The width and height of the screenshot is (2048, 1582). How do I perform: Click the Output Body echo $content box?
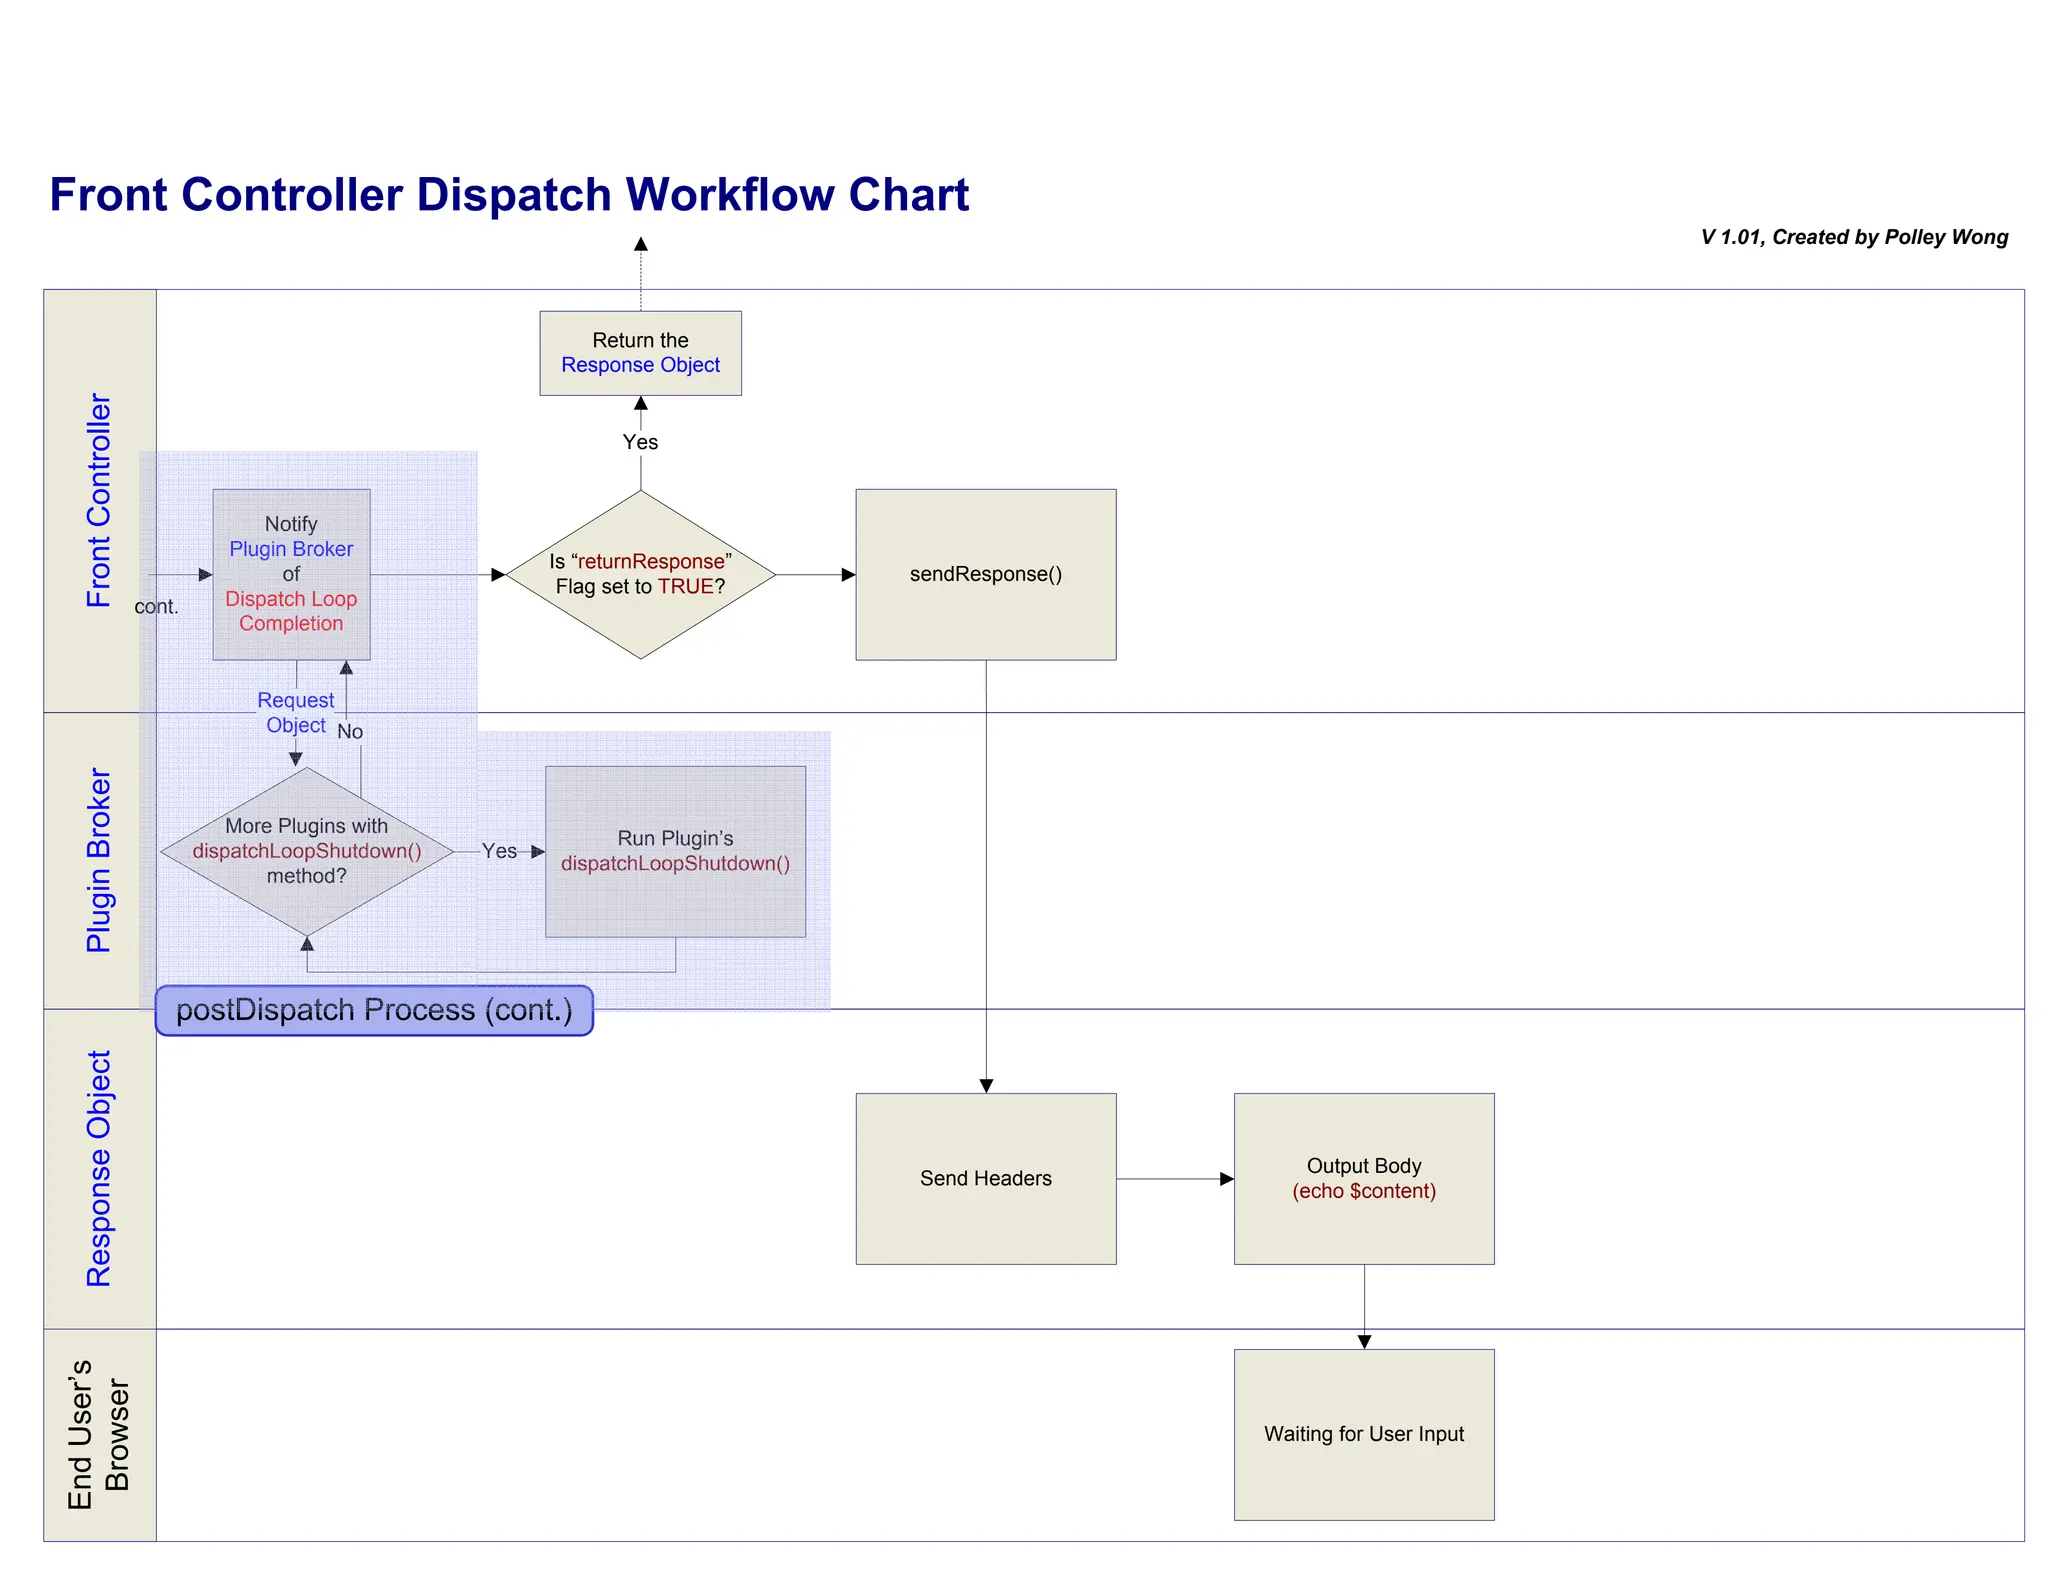pyautogui.click(x=1363, y=1178)
